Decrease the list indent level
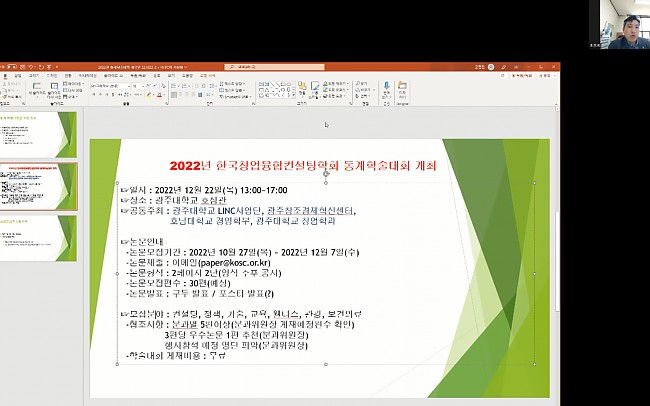Image resolution: width=650 pixels, height=406 pixels. (x=197, y=86)
